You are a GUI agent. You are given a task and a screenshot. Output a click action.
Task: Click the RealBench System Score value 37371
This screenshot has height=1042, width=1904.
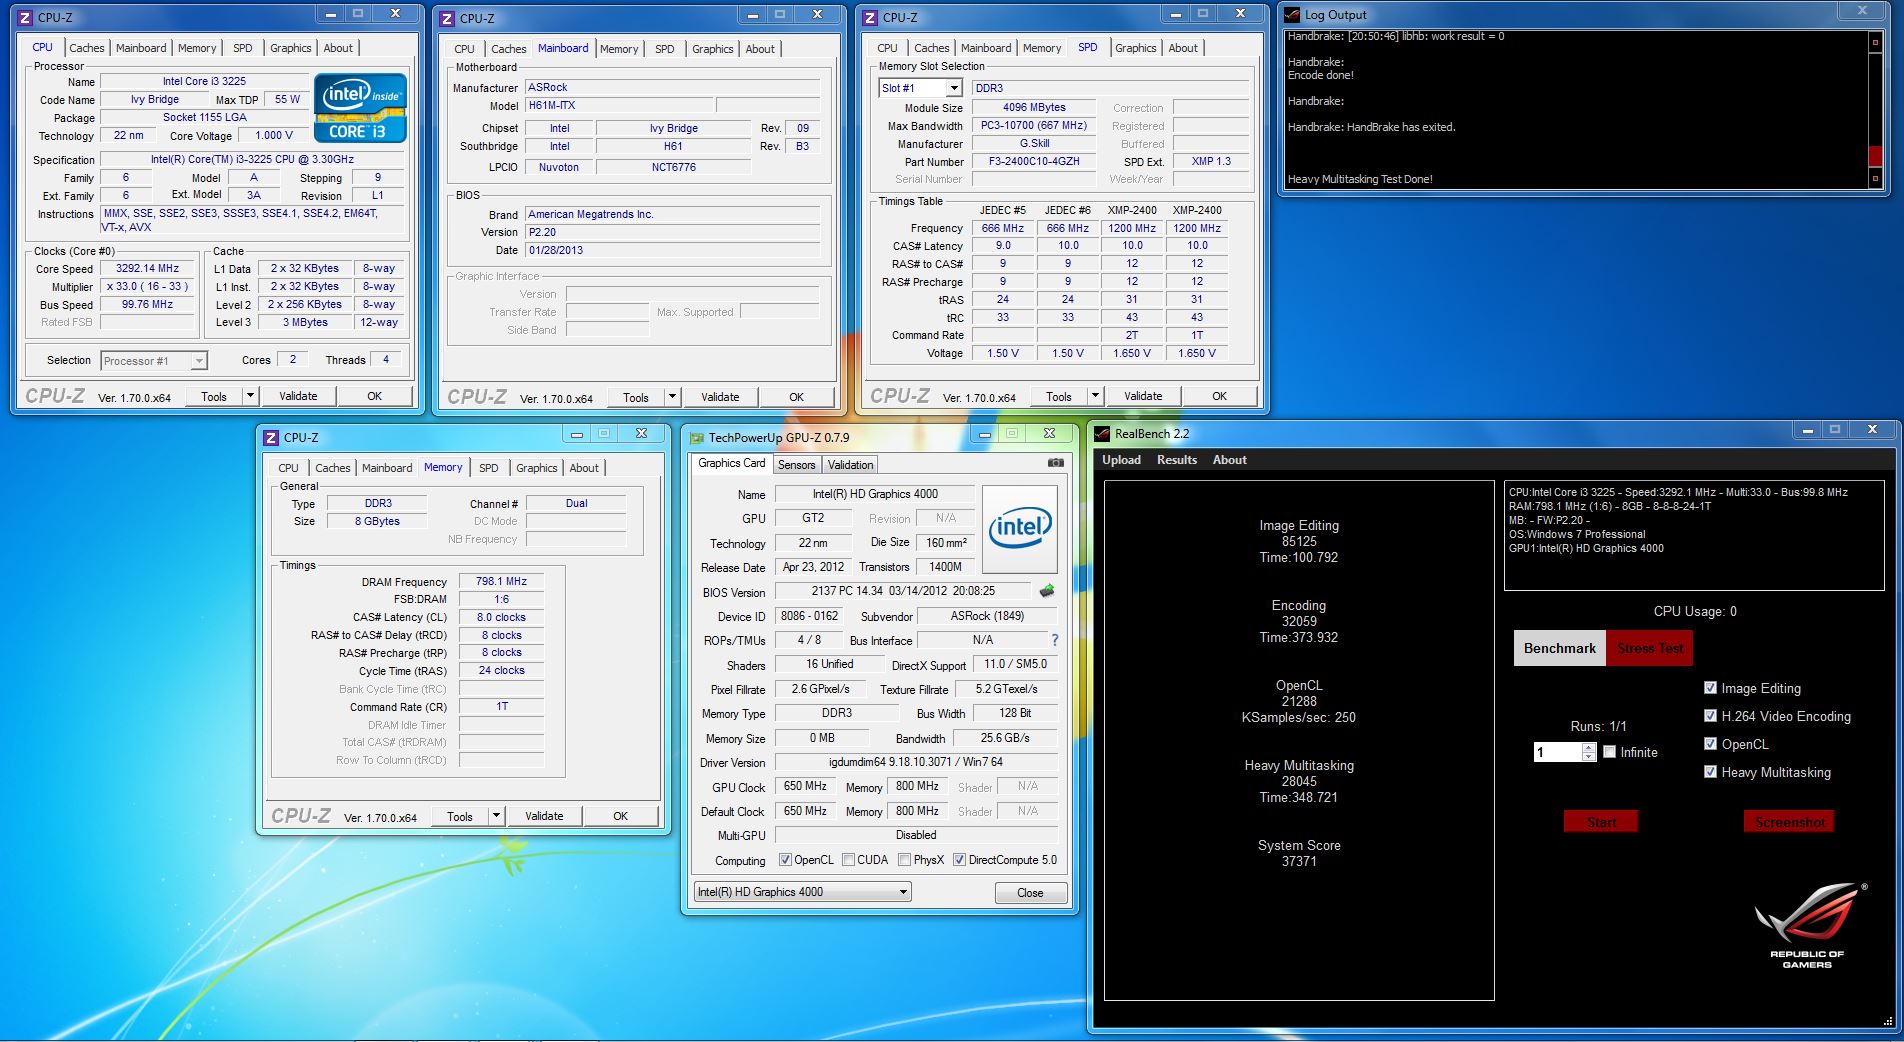tap(1299, 861)
